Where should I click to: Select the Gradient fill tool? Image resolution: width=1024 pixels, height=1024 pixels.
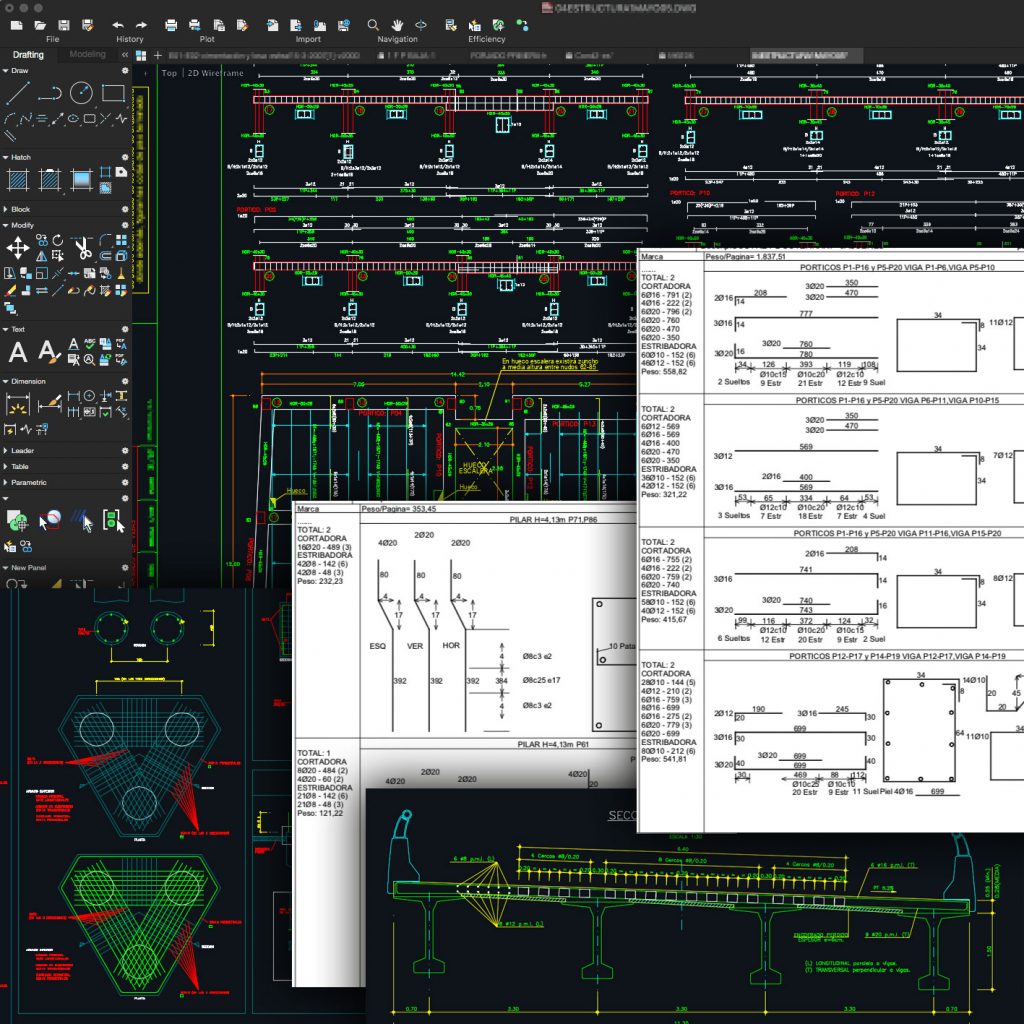[x=81, y=180]
